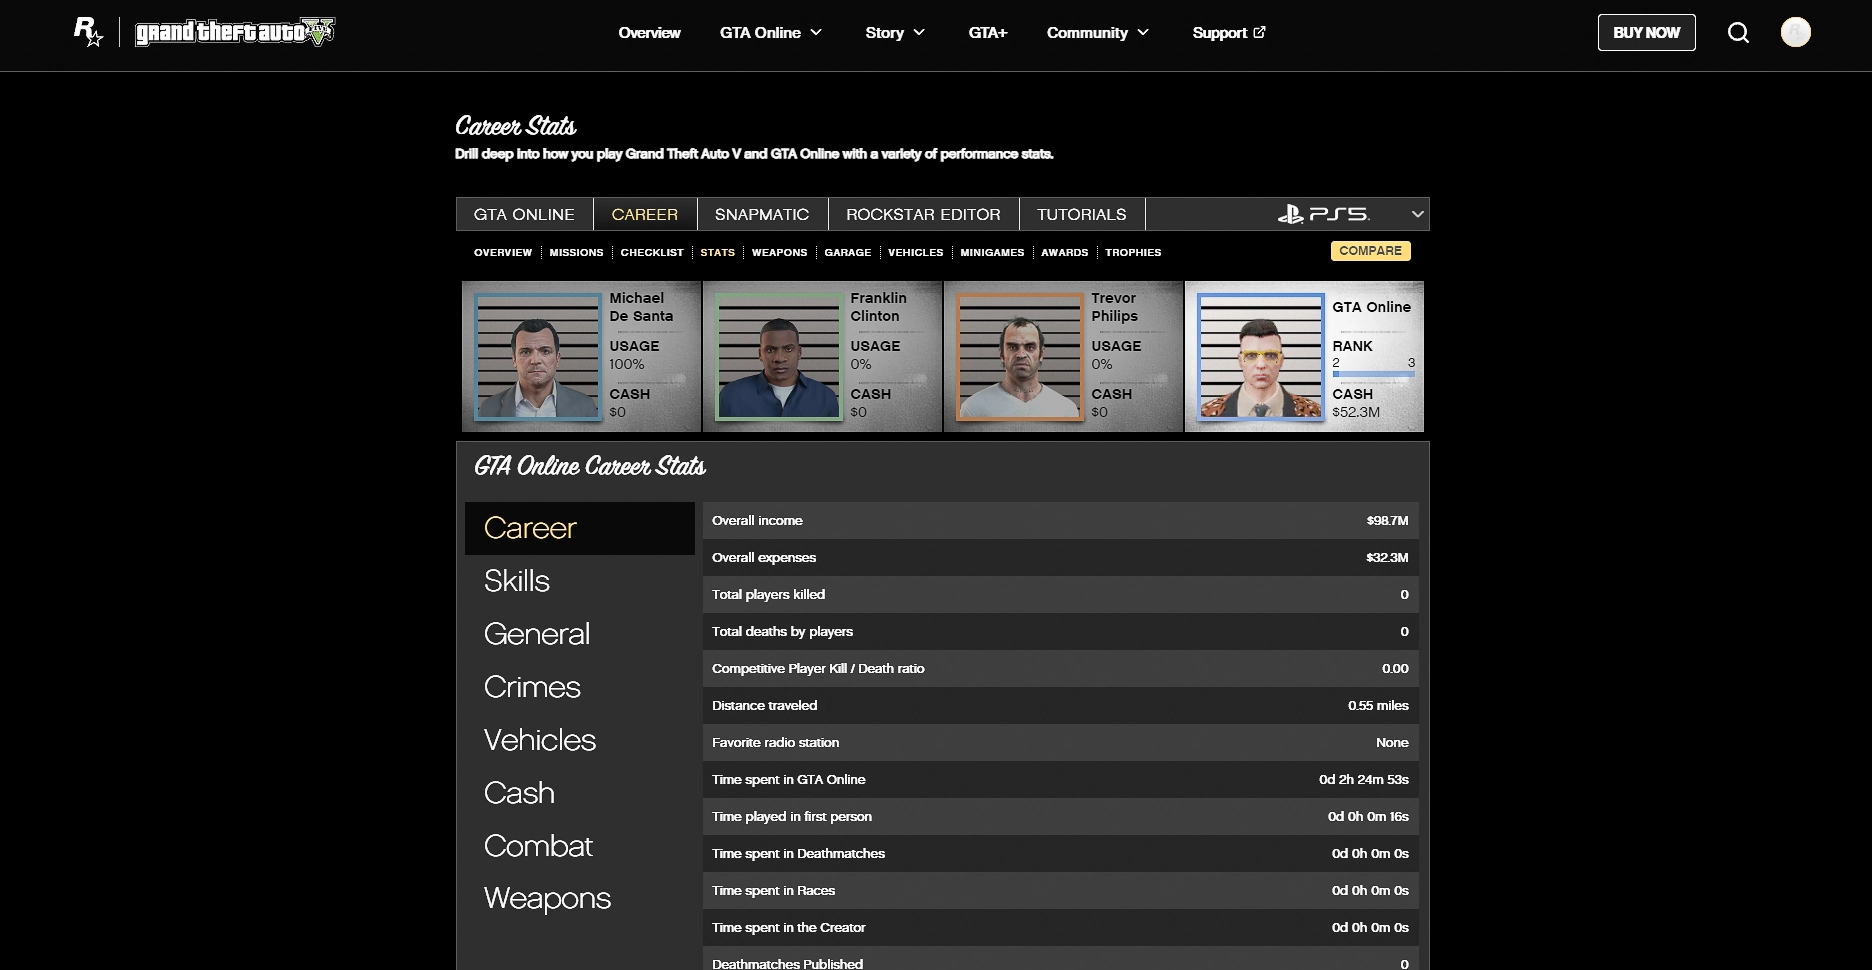Click the Buy Now button
Screen dimensions: 1872x970
(1646, 33)
